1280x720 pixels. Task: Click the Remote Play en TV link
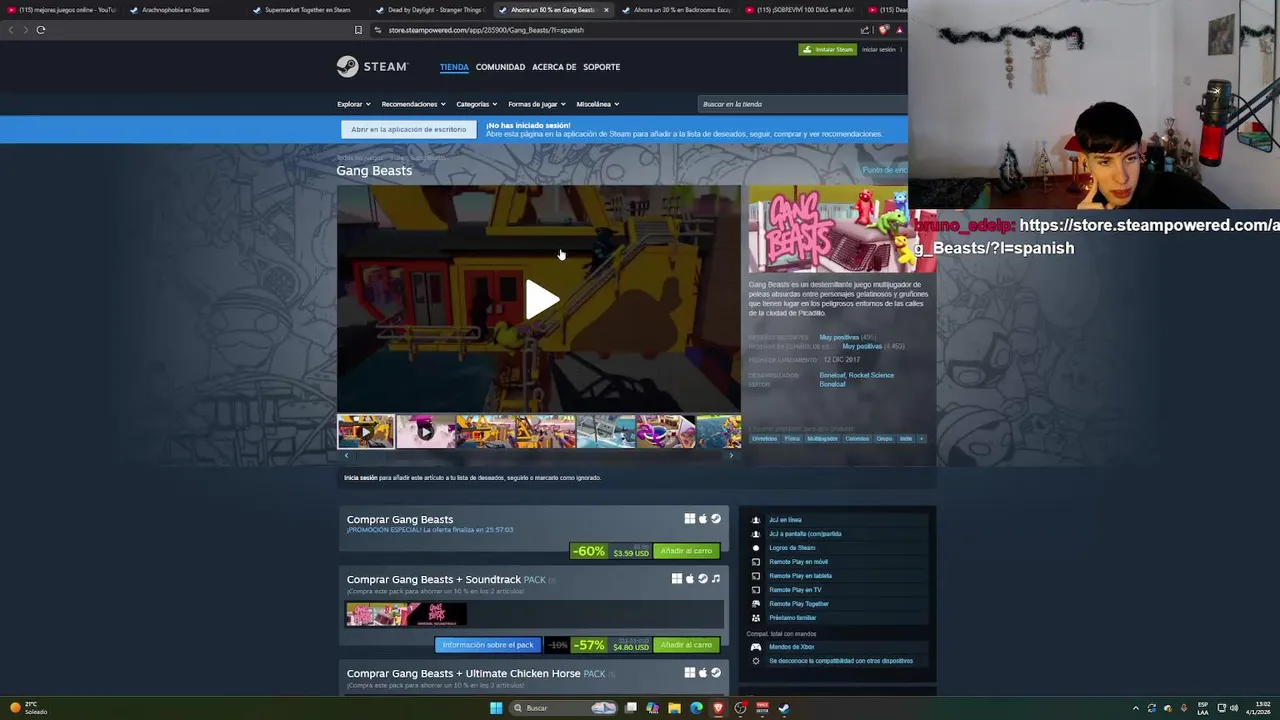tap(795, 590)
